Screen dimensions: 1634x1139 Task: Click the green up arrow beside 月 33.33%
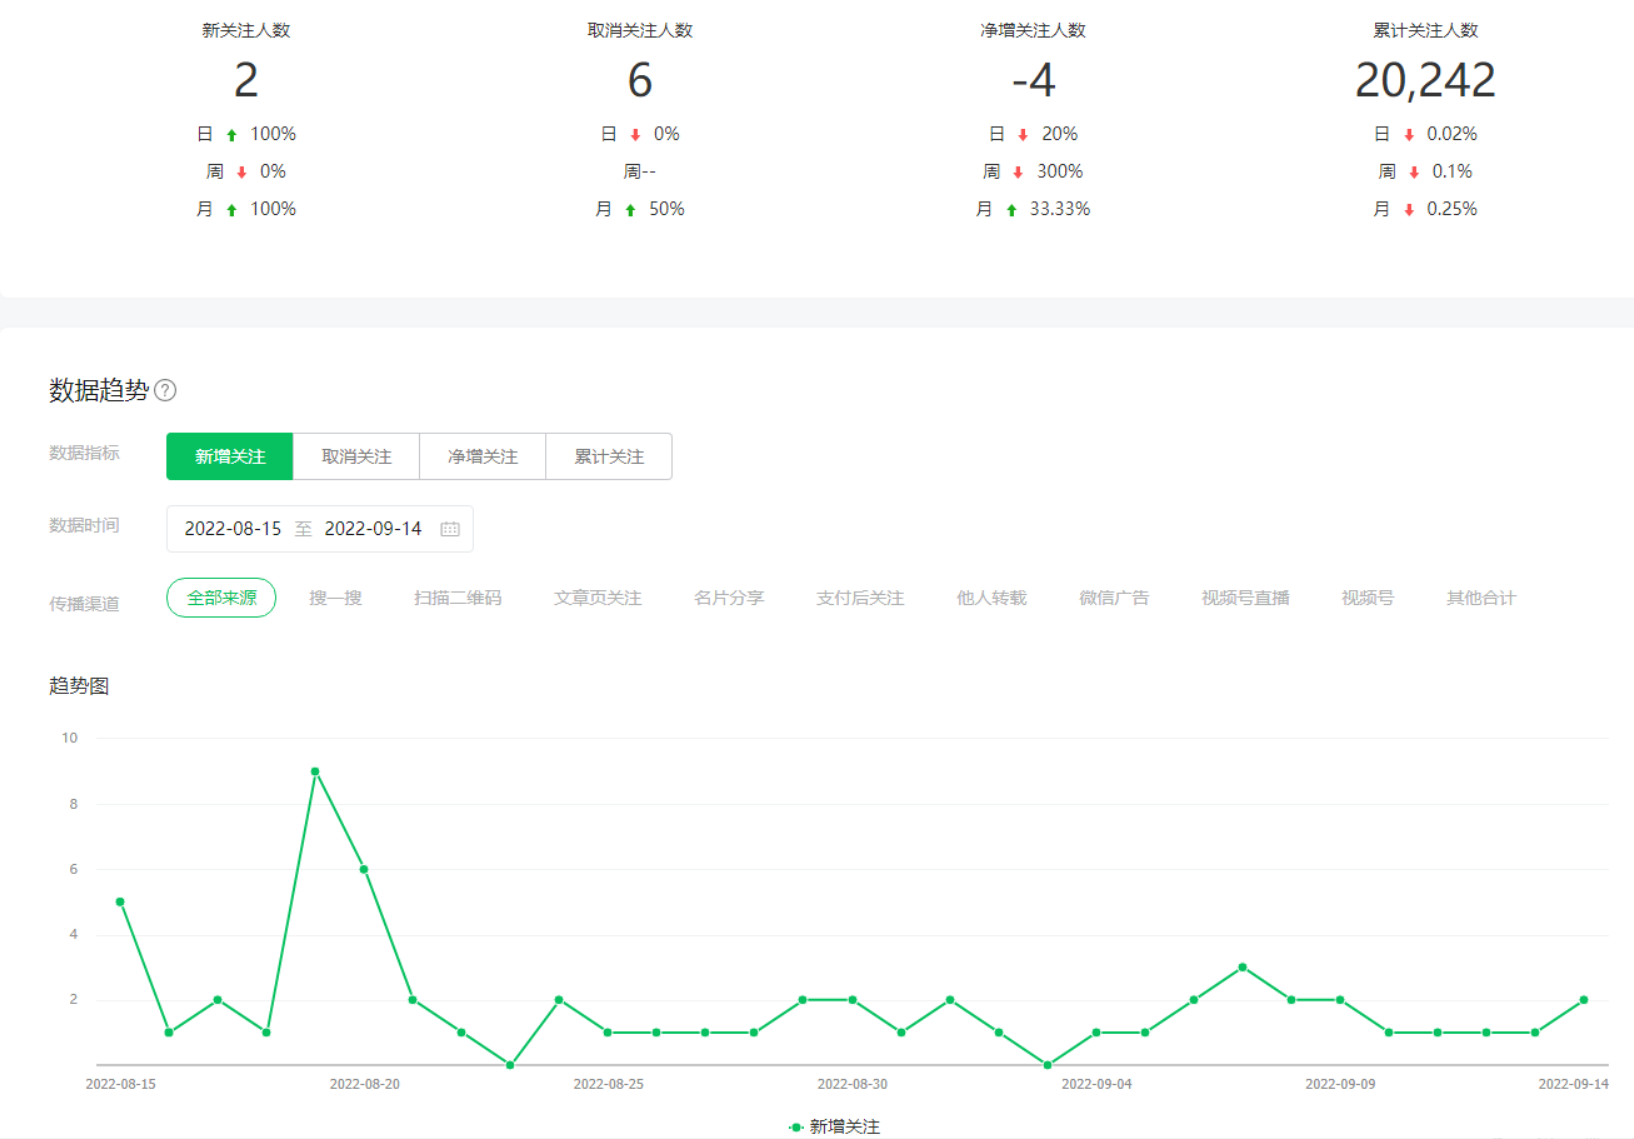pyautogui.click(x=1011, y=210)
